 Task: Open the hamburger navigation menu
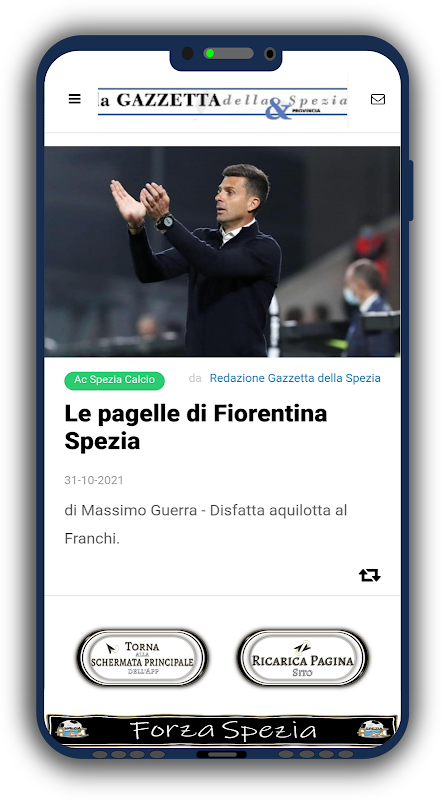[75, 99]
